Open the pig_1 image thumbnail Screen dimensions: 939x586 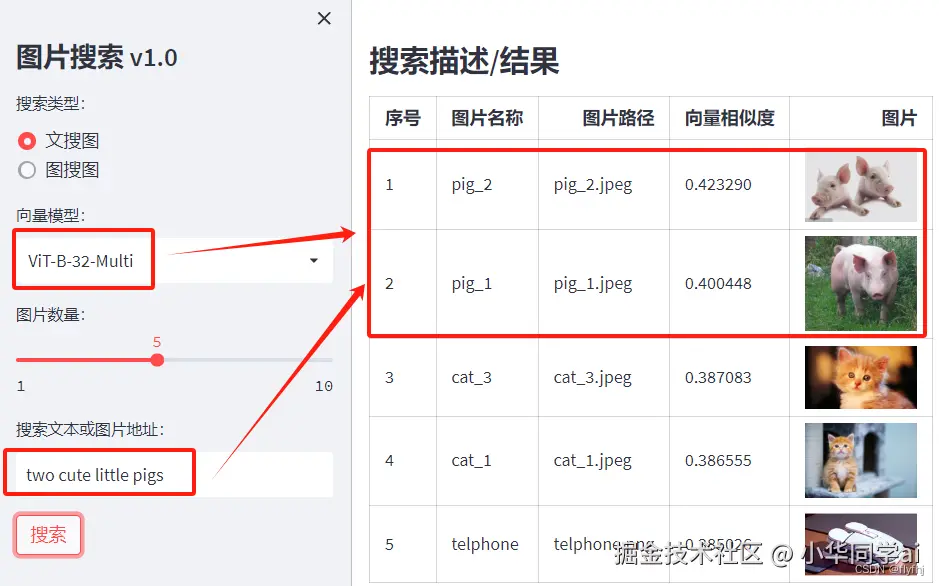tap(860, 282)
